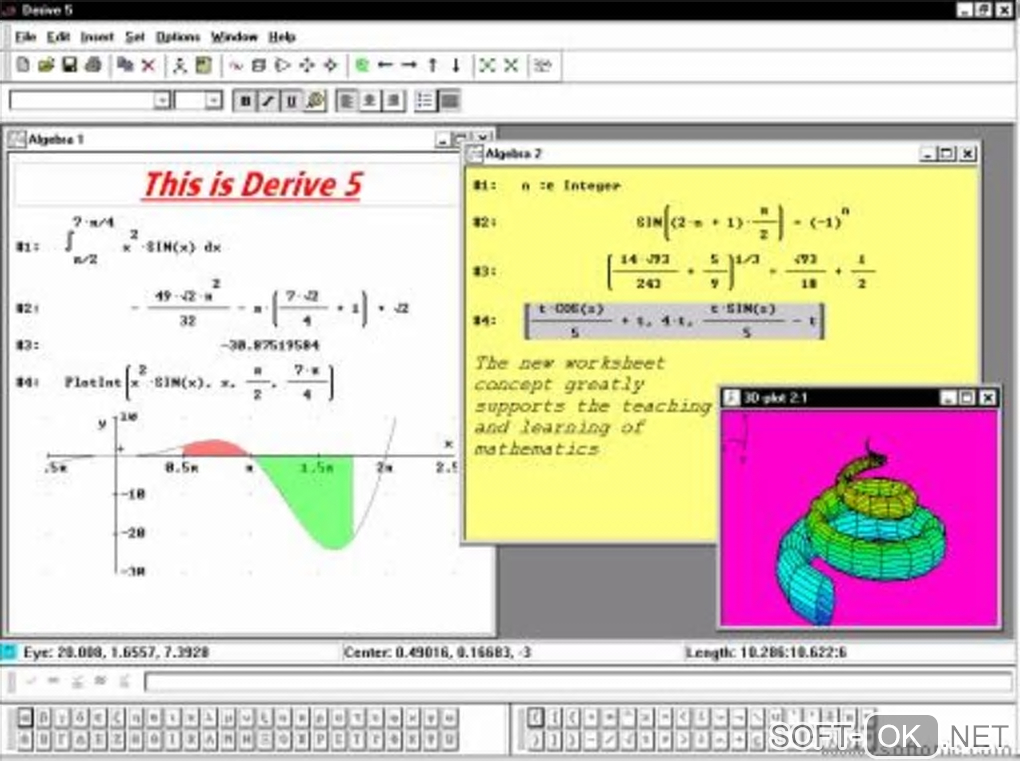
Task: Click inside the font name box
Action: (x=81, y=101)
